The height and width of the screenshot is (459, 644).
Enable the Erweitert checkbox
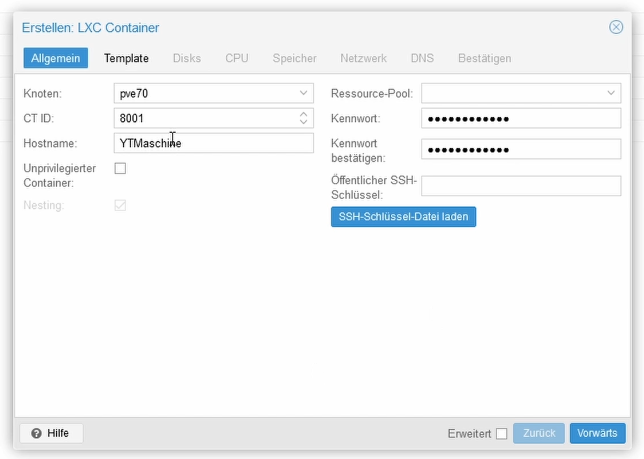(x=501, y=434)
